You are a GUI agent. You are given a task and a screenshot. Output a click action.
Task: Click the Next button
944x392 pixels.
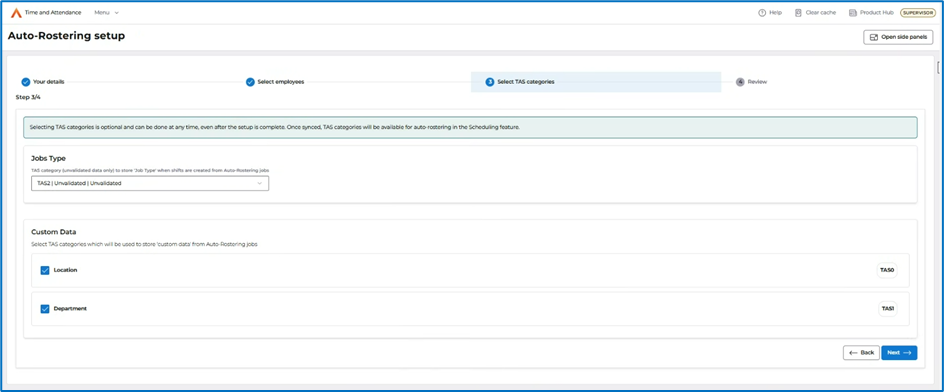point(899,353)
